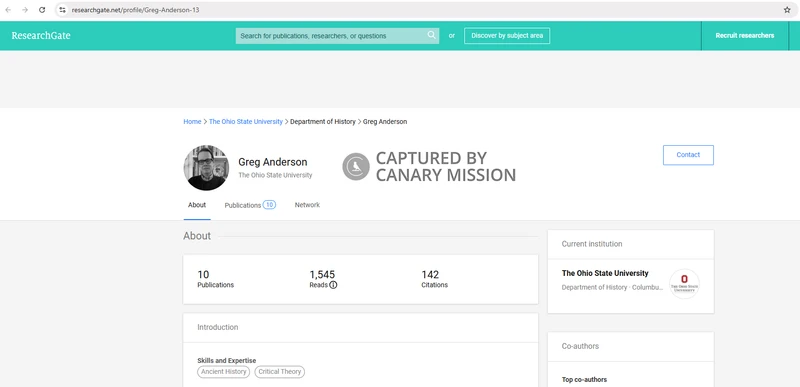Click the Greg Anderson breadcrumb text
The image size is (800, 387).
point(385,121)
